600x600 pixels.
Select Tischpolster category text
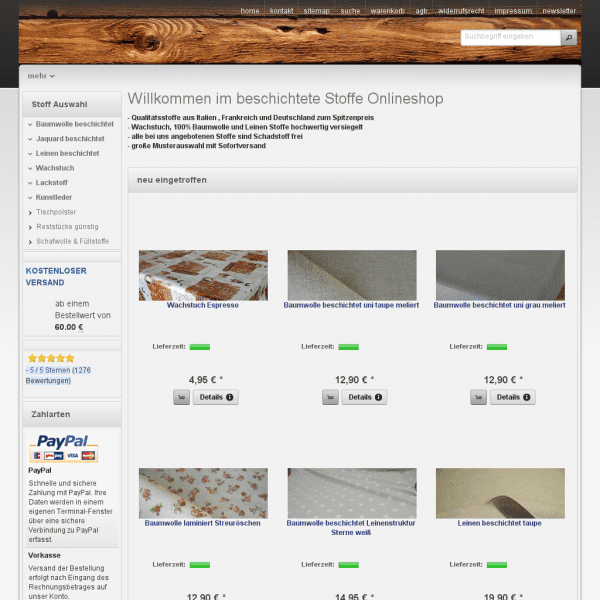(x=56, y=212)
